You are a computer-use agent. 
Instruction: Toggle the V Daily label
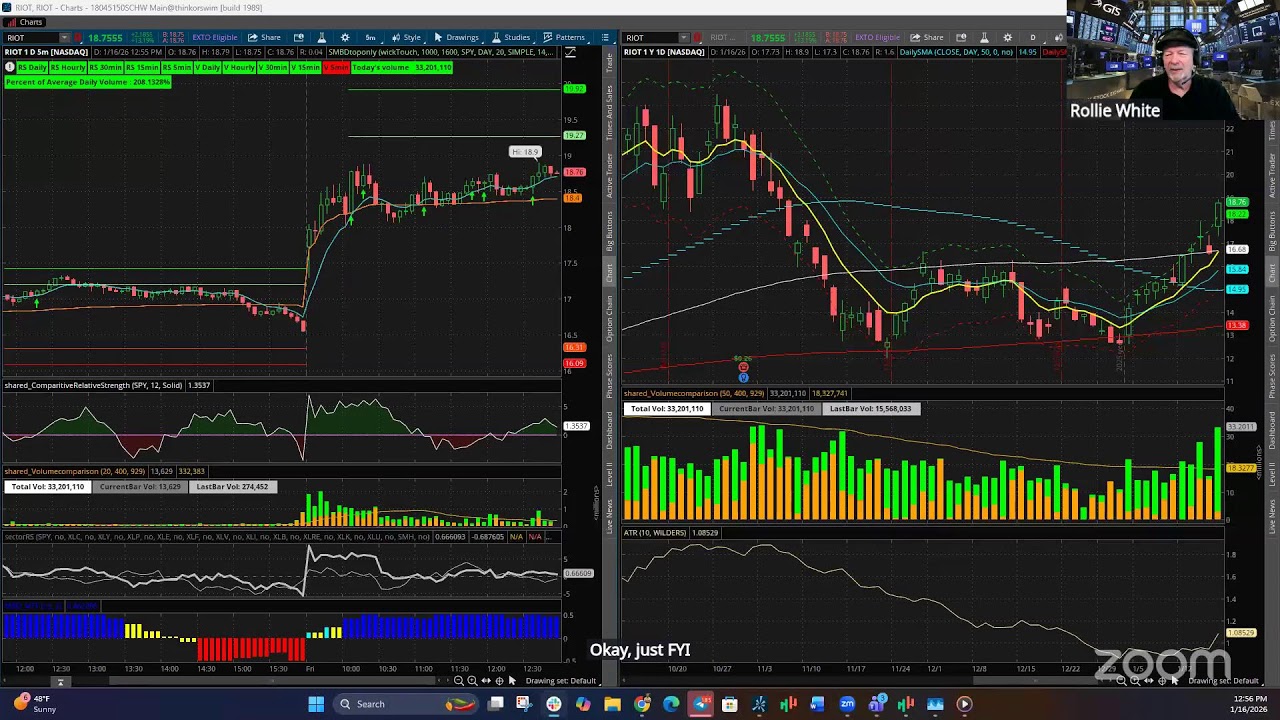(x=208, y=67)
